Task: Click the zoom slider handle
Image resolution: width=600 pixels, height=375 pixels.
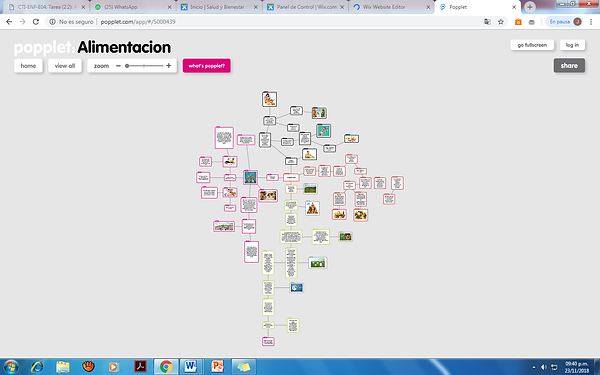Action: coord(127,66)
